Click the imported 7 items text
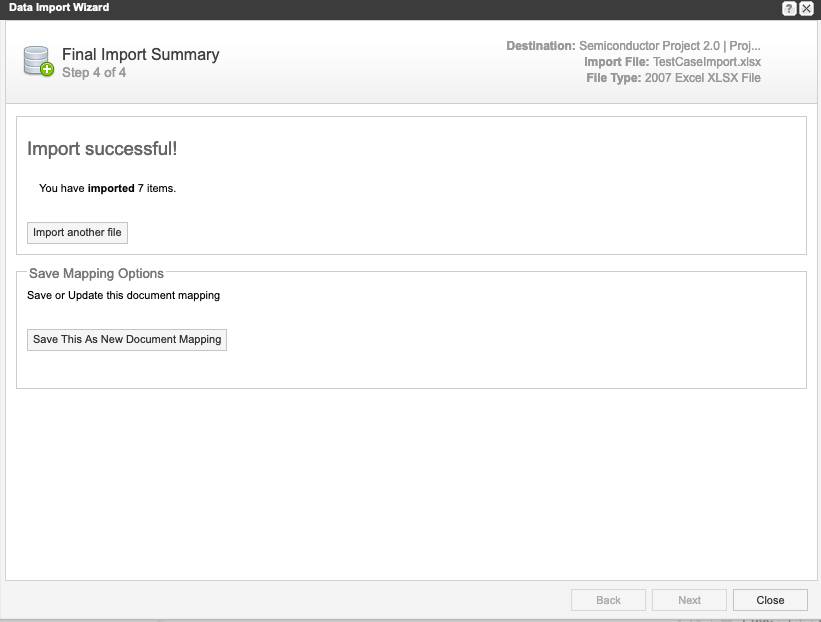 (107, 188)
